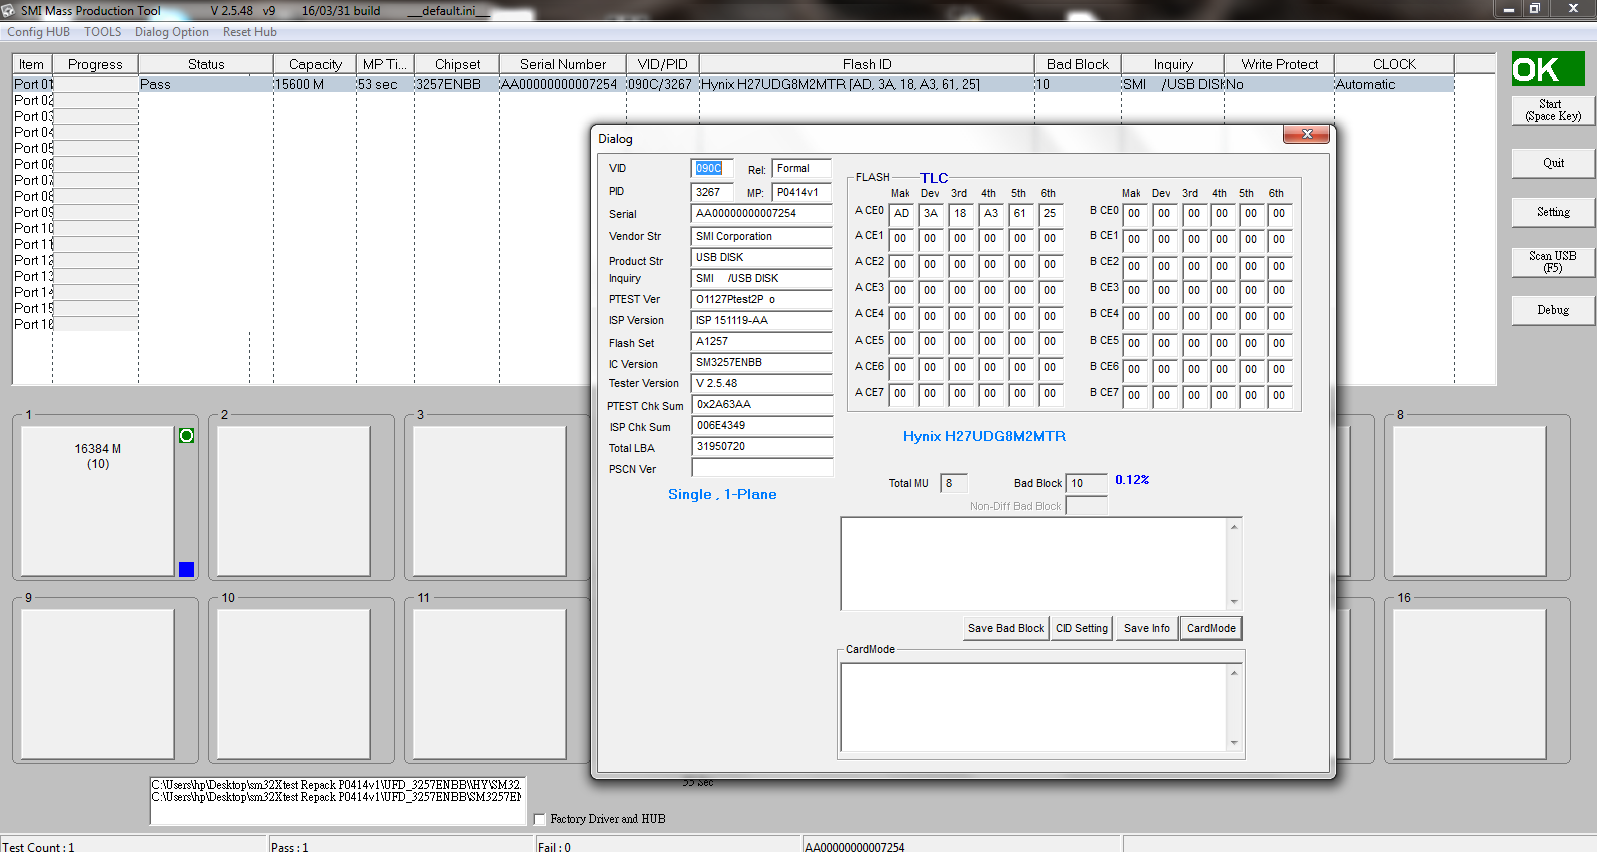Click the file path log text box

click(338, 801)
